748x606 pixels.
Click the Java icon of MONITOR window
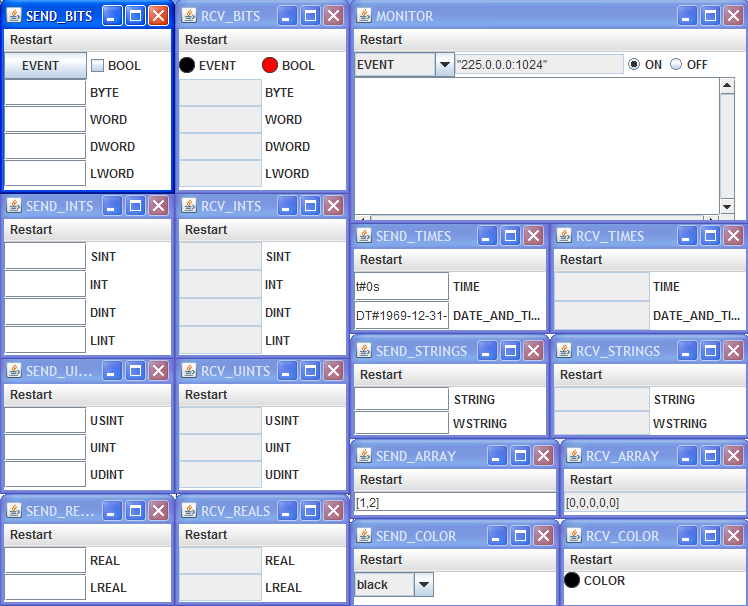364,16
